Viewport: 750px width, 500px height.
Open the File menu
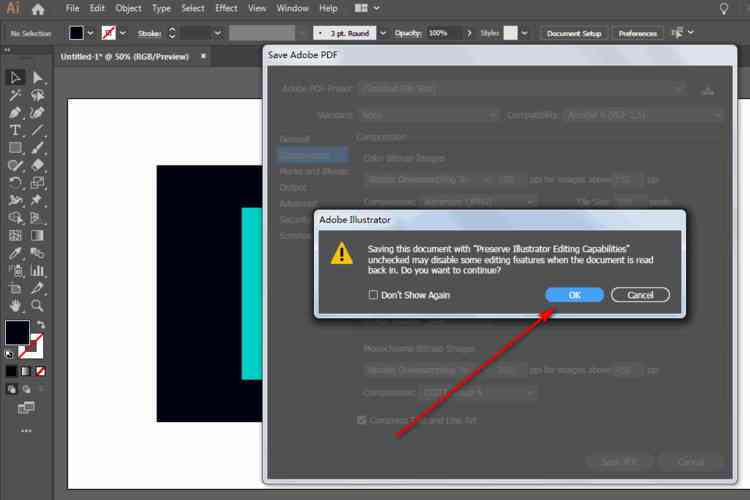72,8
